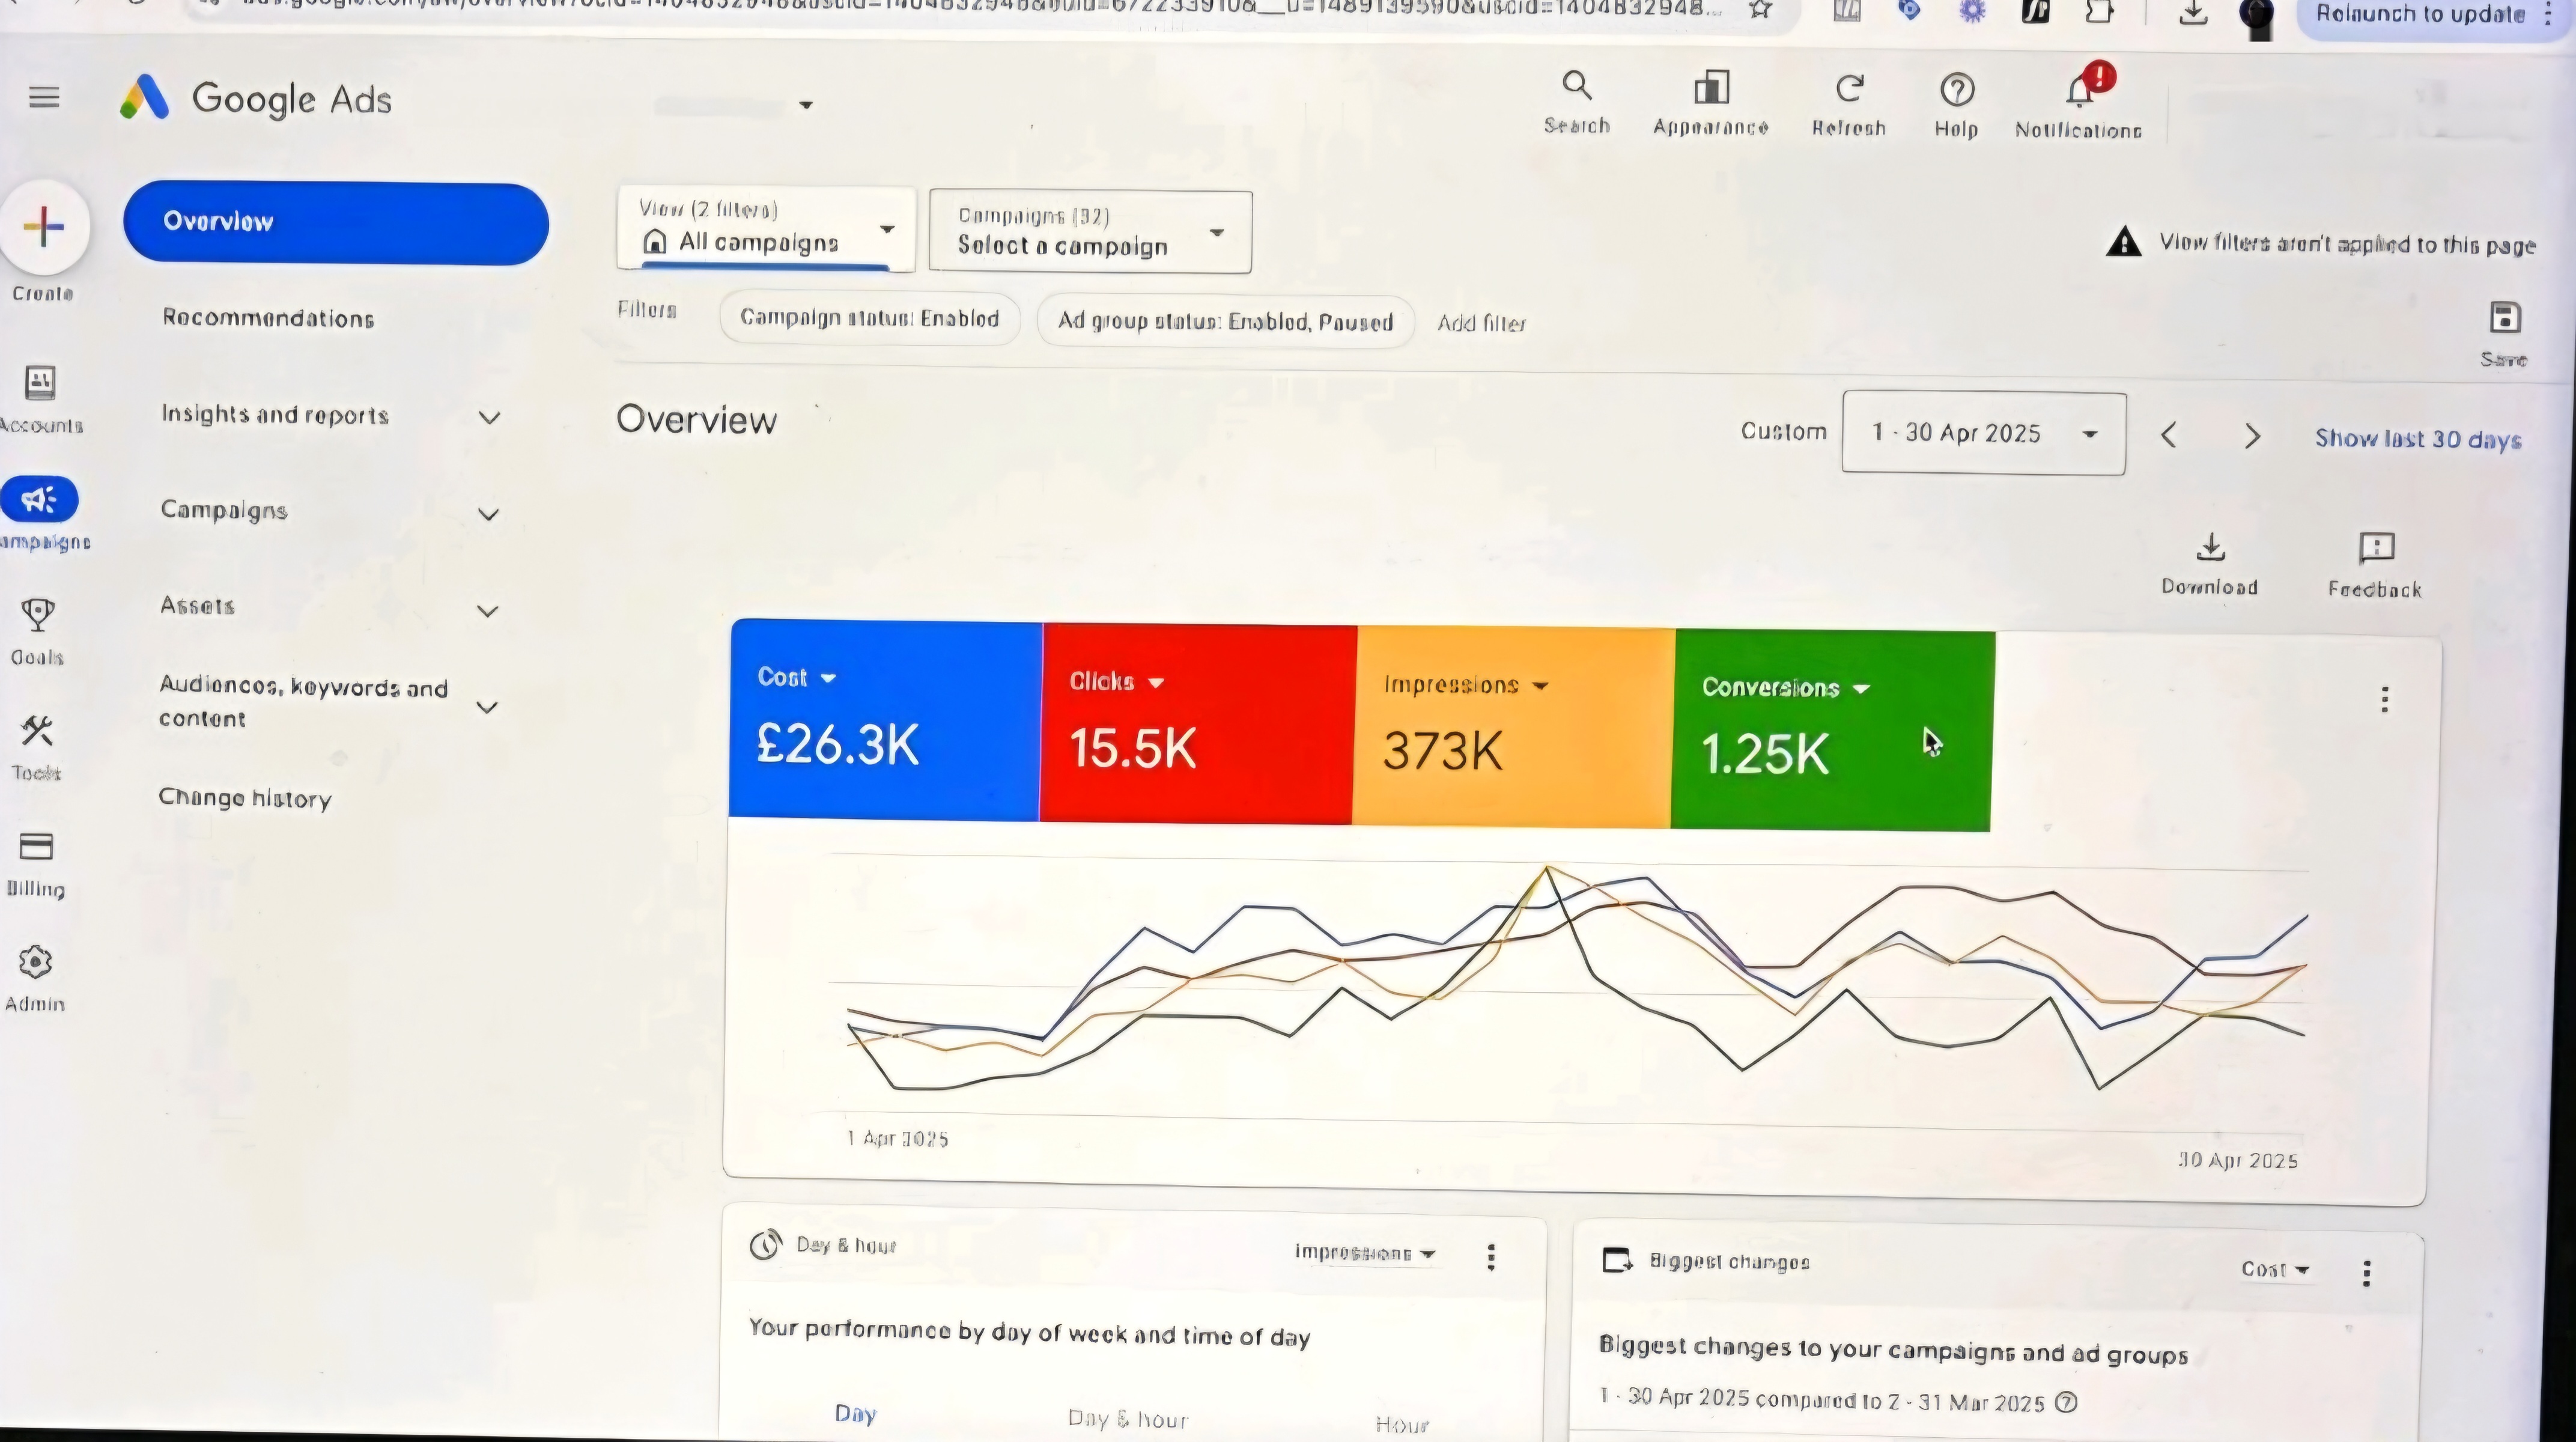Open the Tools wrench icon
2576x1442 pixels.
tap(37, 731)
